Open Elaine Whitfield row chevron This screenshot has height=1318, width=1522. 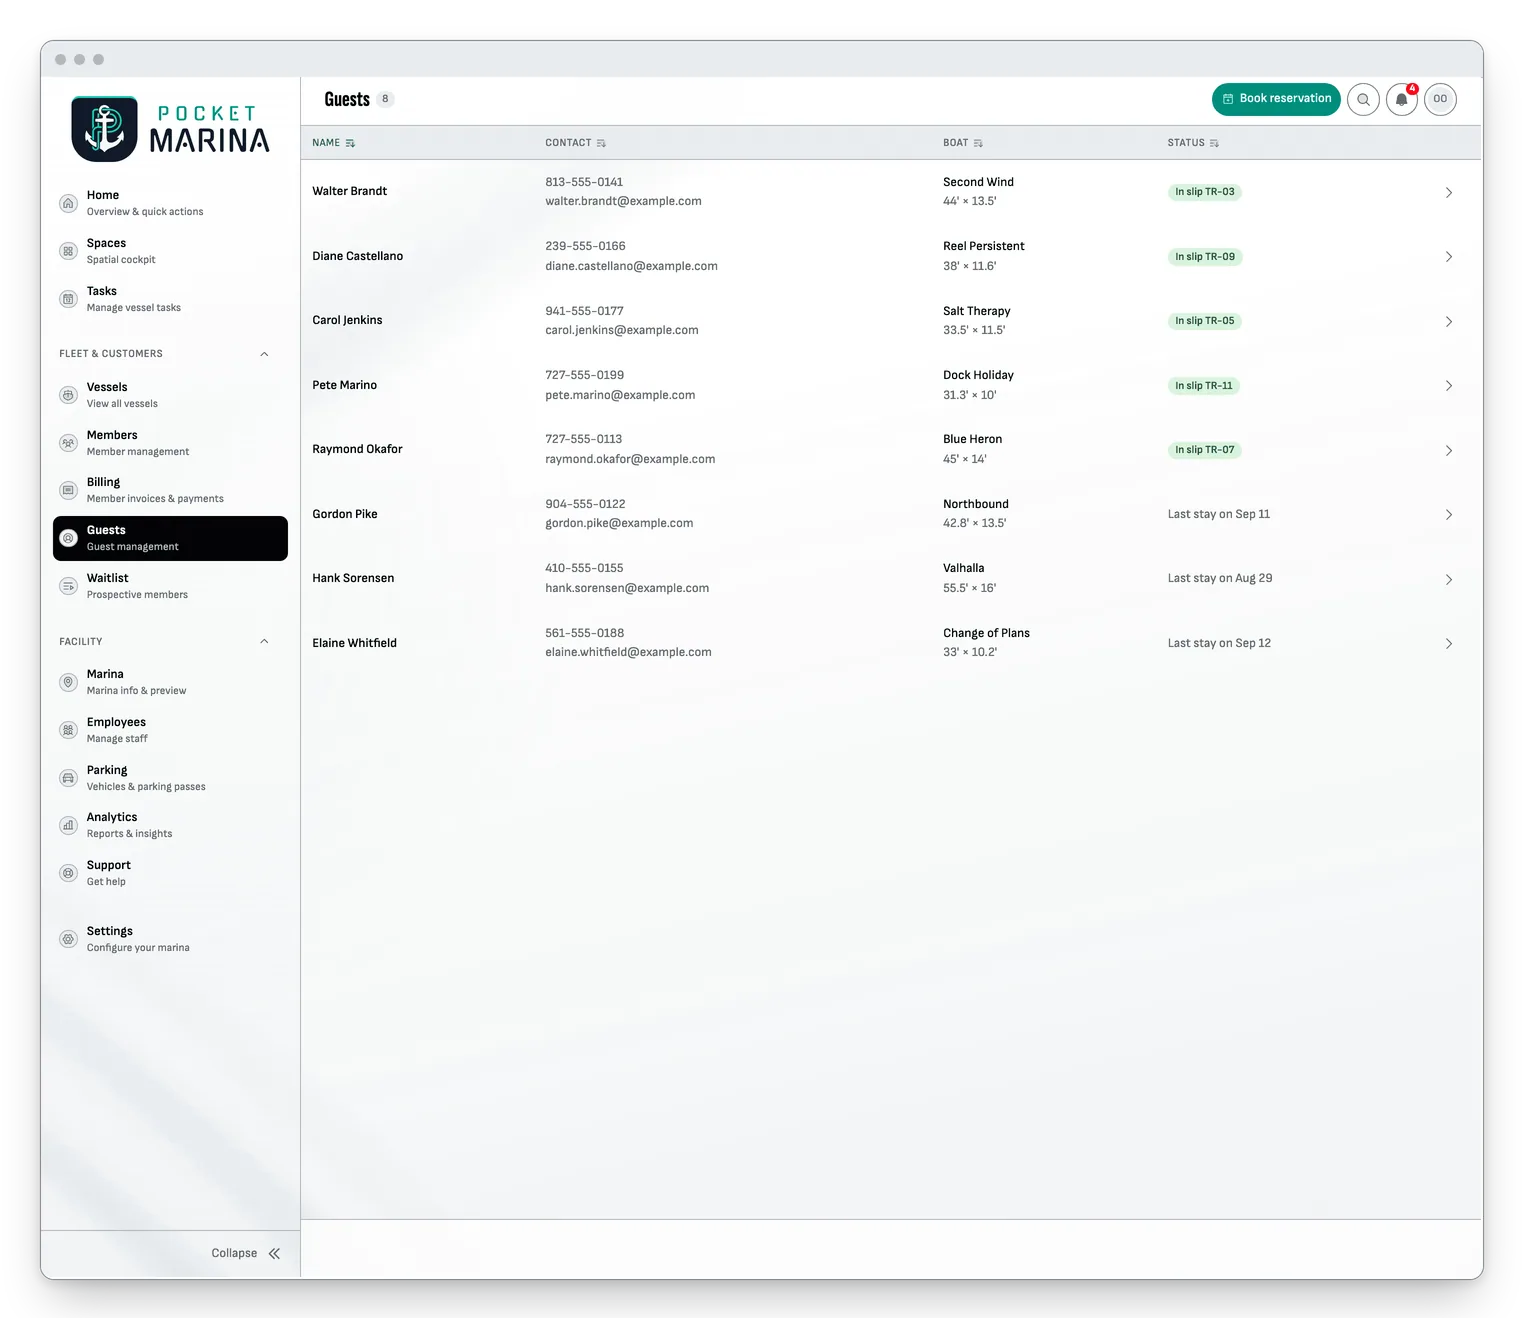click(1449, 643)
